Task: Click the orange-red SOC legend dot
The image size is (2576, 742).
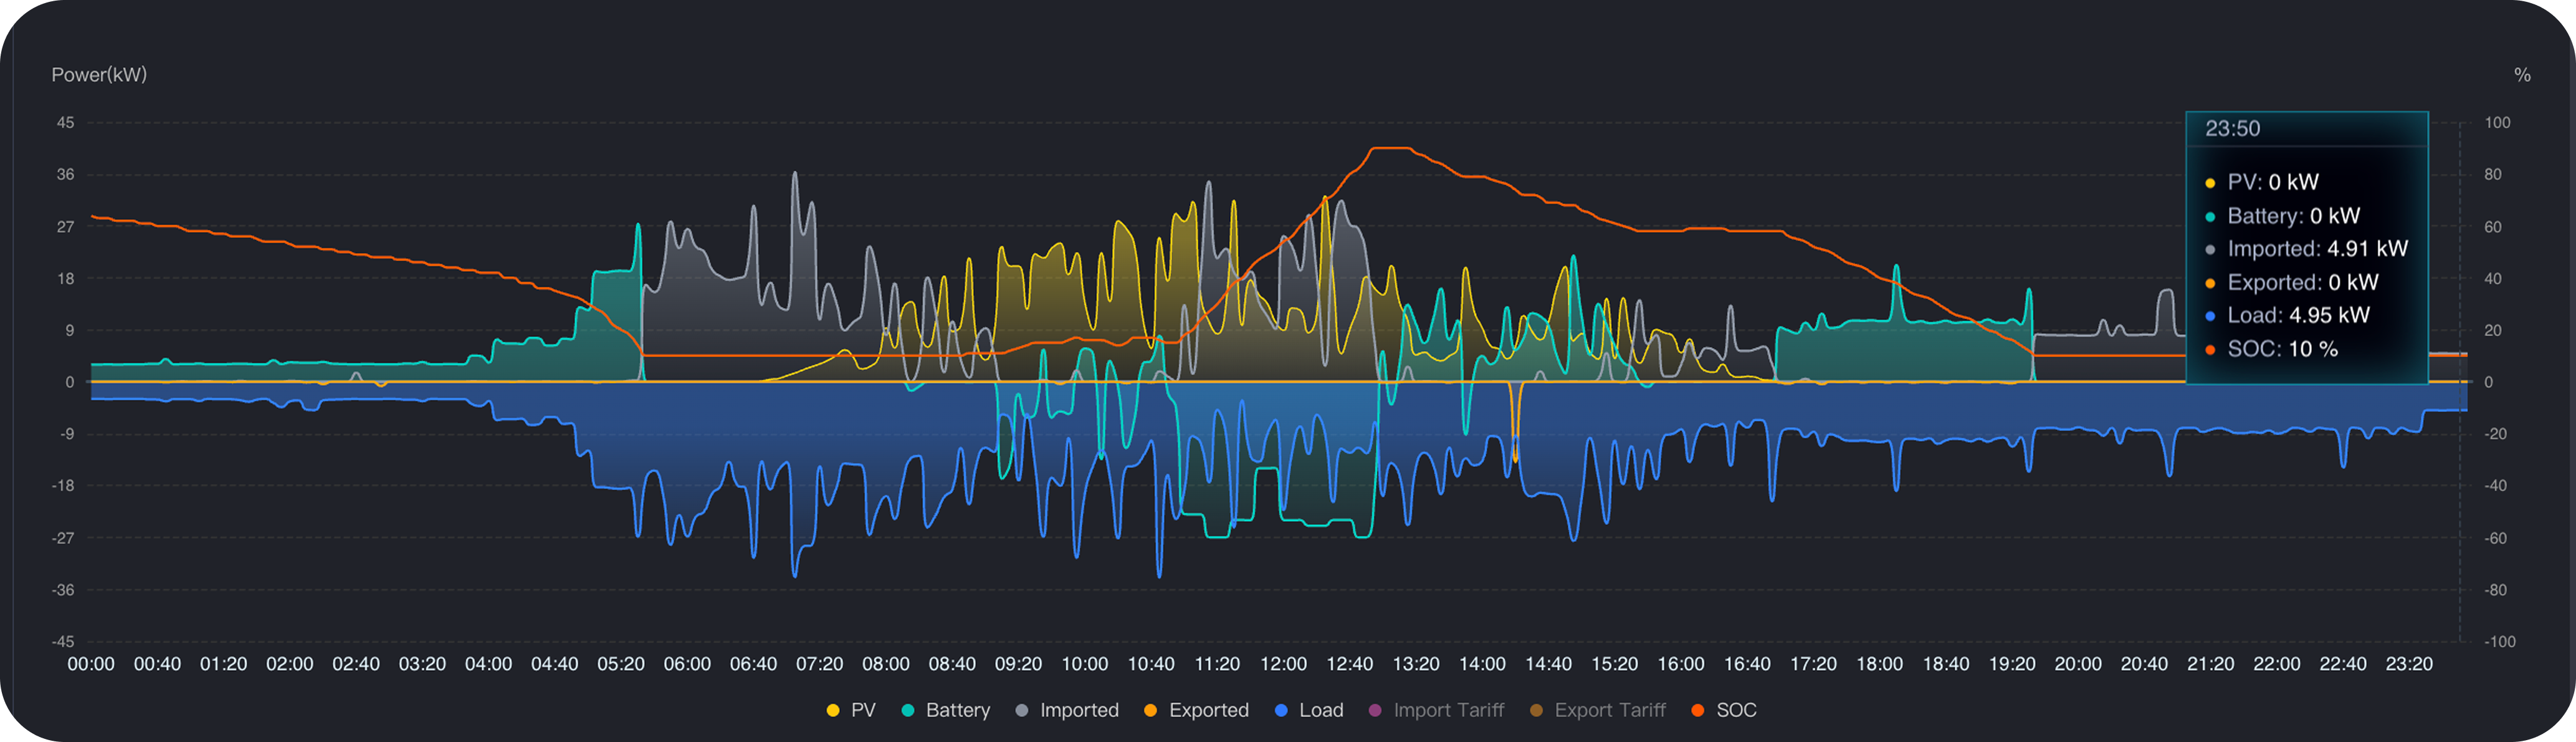Action: [x=1697, y=711]
